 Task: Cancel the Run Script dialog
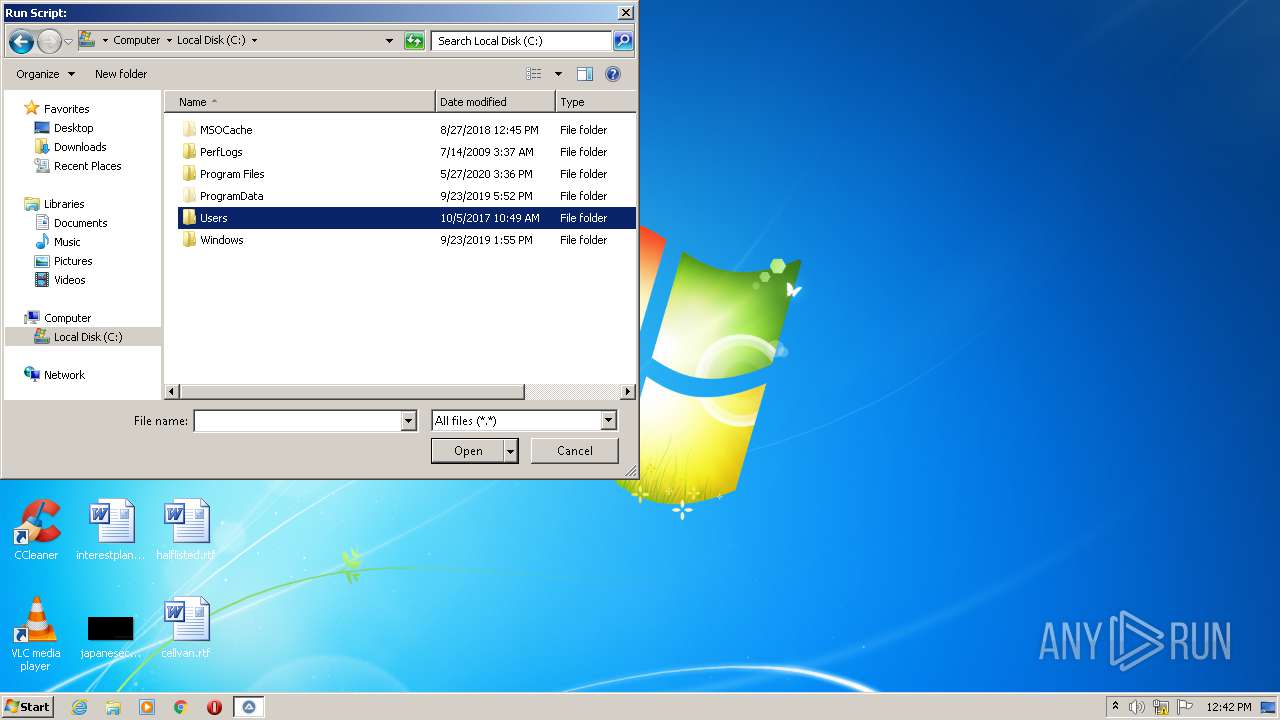(x=574, y=451)
